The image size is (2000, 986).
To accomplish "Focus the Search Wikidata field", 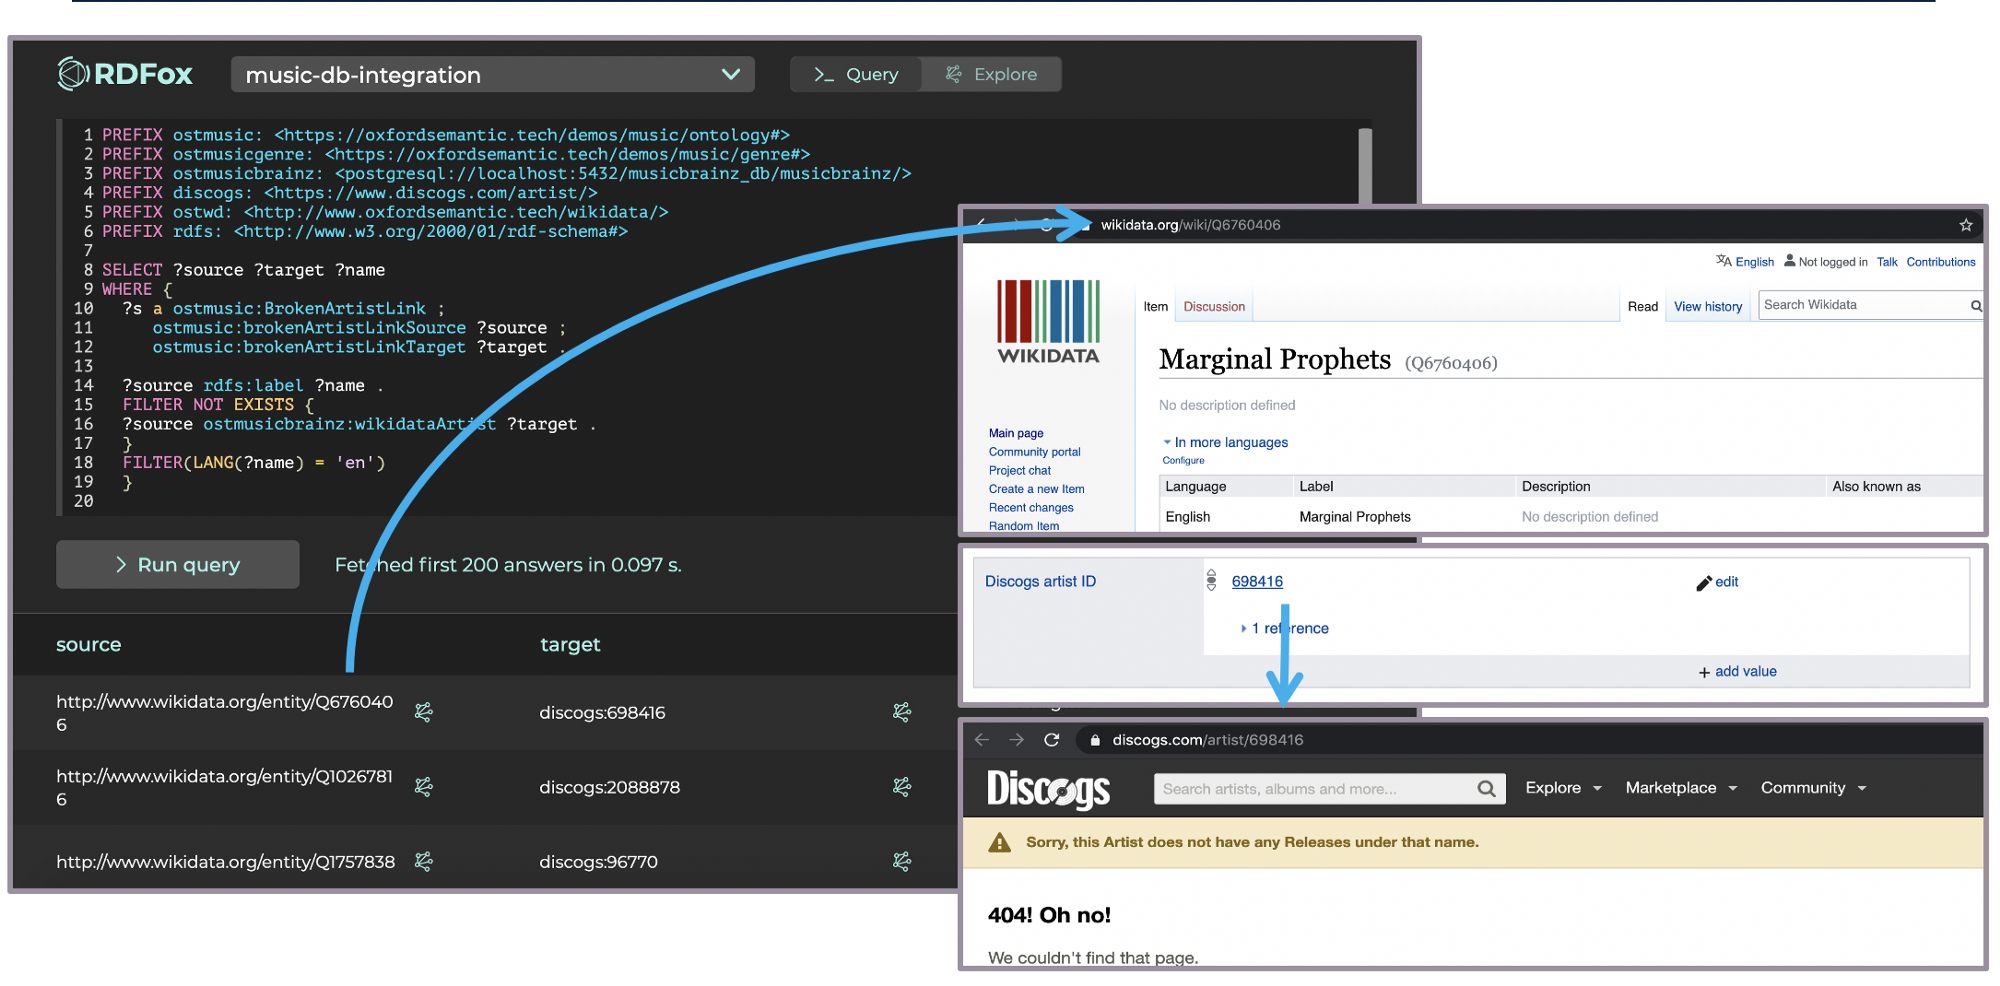I will (x=1864, y=305).
